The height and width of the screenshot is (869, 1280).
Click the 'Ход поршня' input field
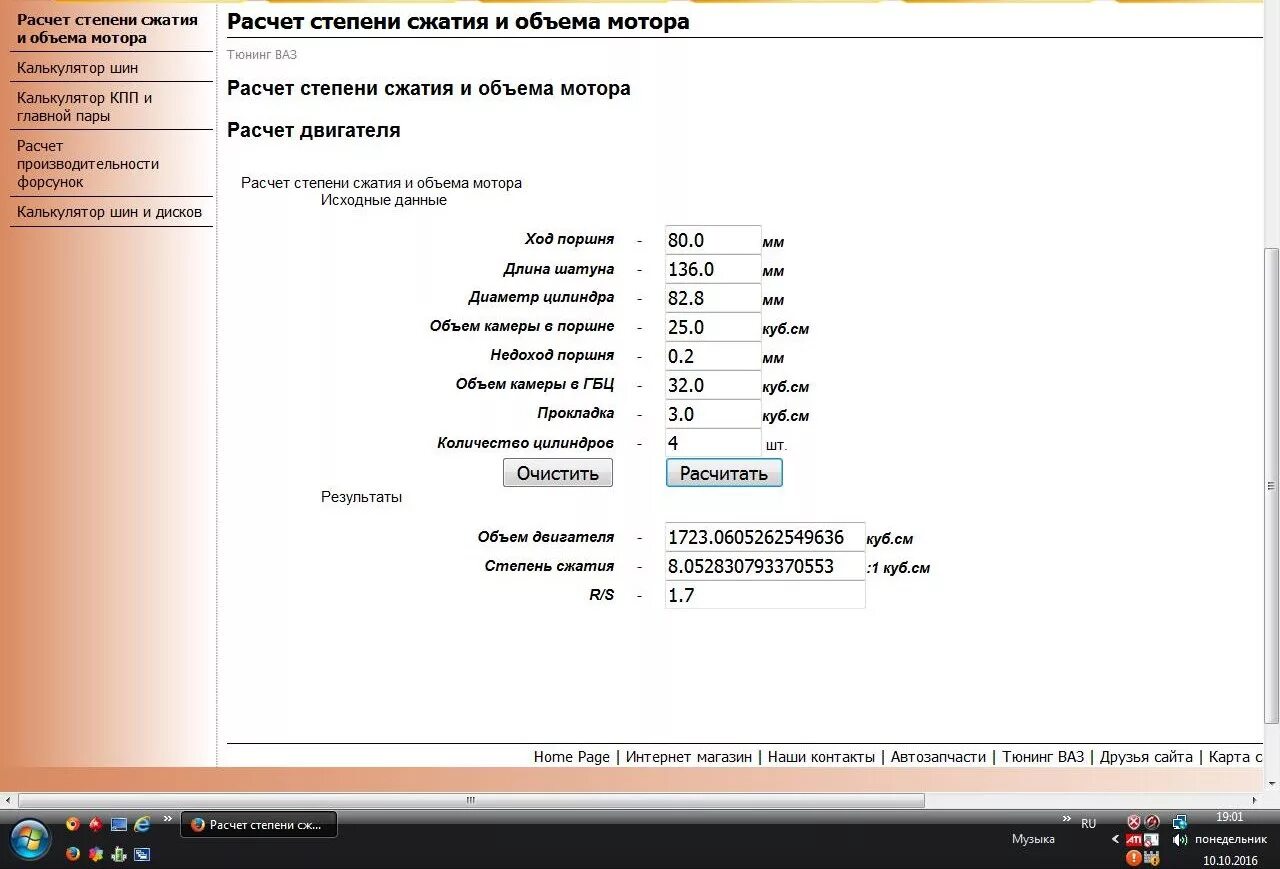pyautogui.click(x=713, y=240)
